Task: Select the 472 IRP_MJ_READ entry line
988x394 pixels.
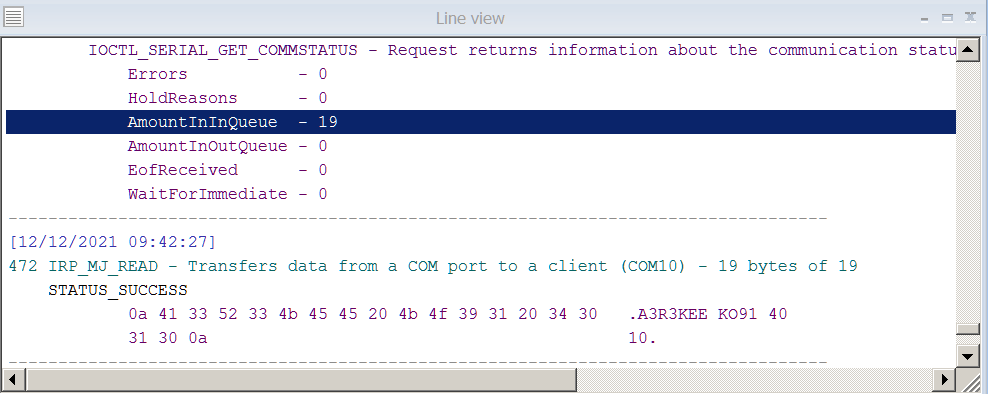Action: 434,266
